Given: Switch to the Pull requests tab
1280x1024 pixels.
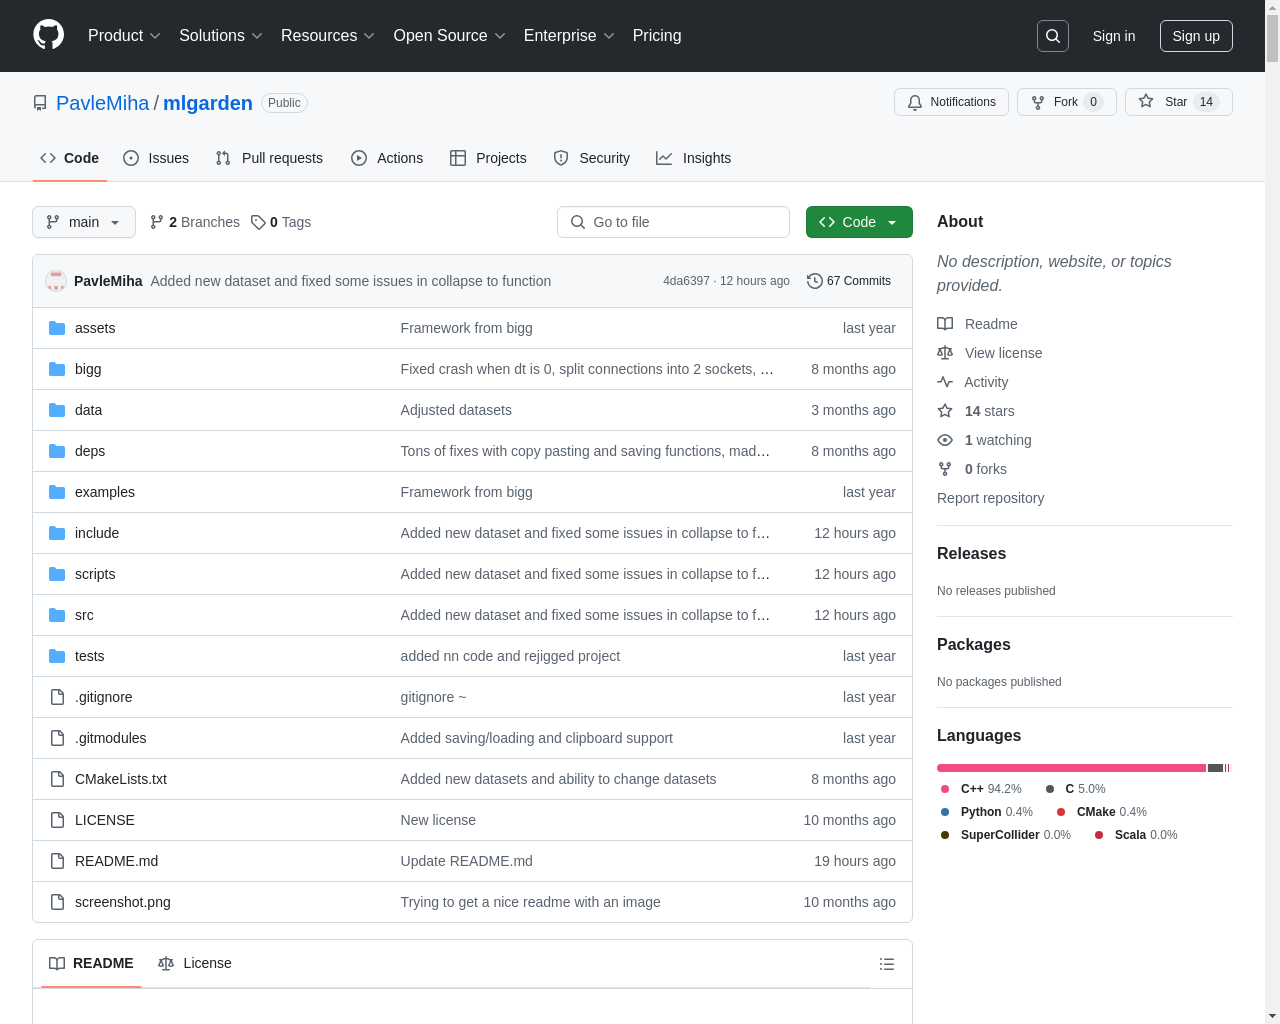Looking at the screenshot, I should point(269,158).
